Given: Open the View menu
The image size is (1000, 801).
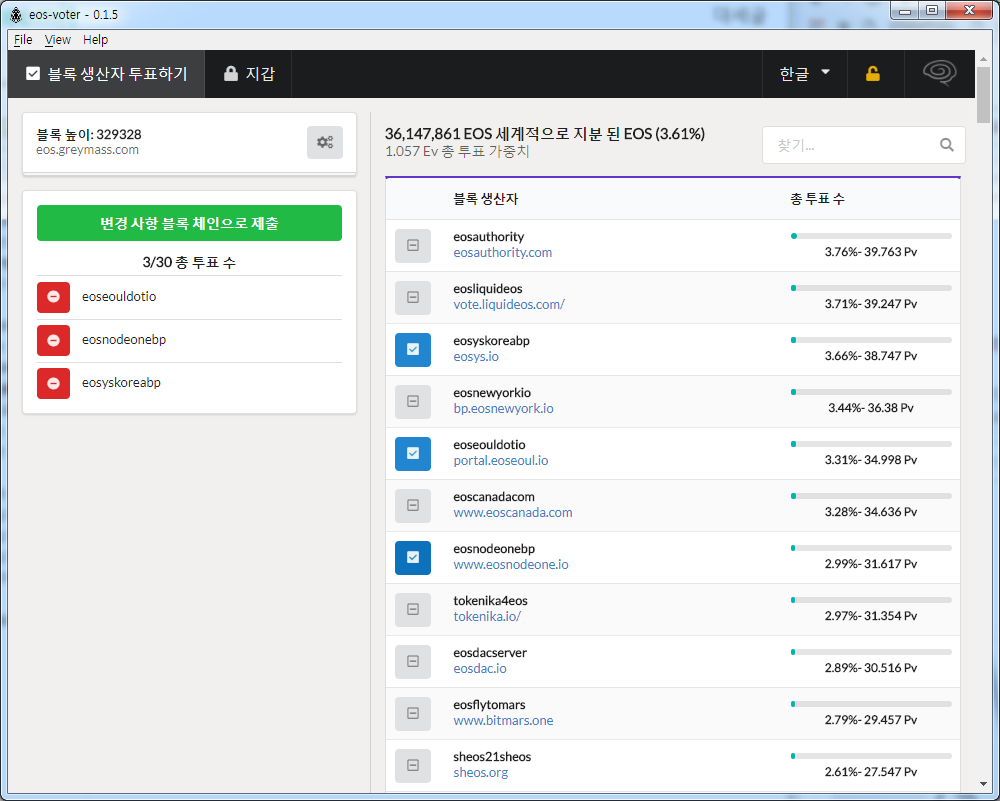Looking at the screenshot, I should [57, 40].
